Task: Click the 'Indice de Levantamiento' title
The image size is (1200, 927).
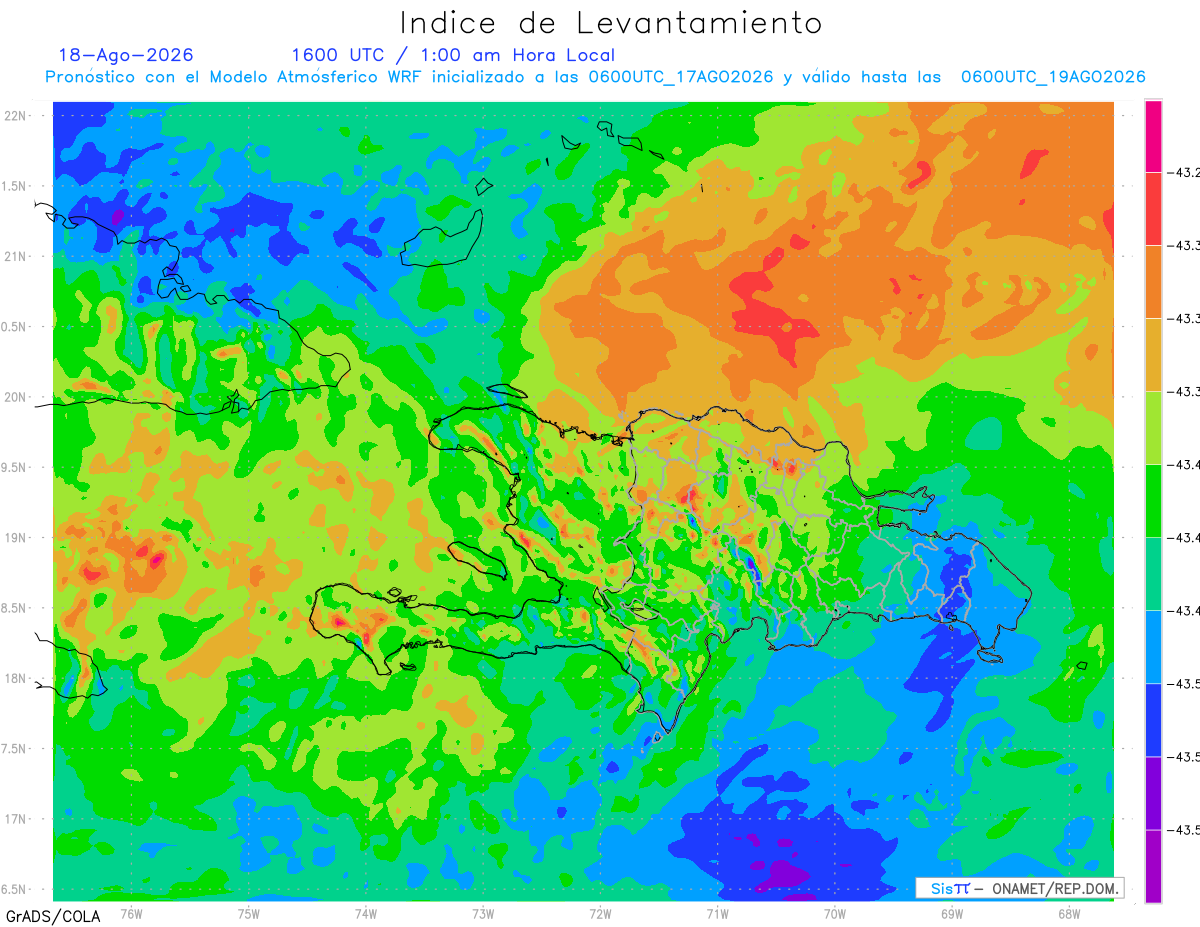Action: [611, 22]
